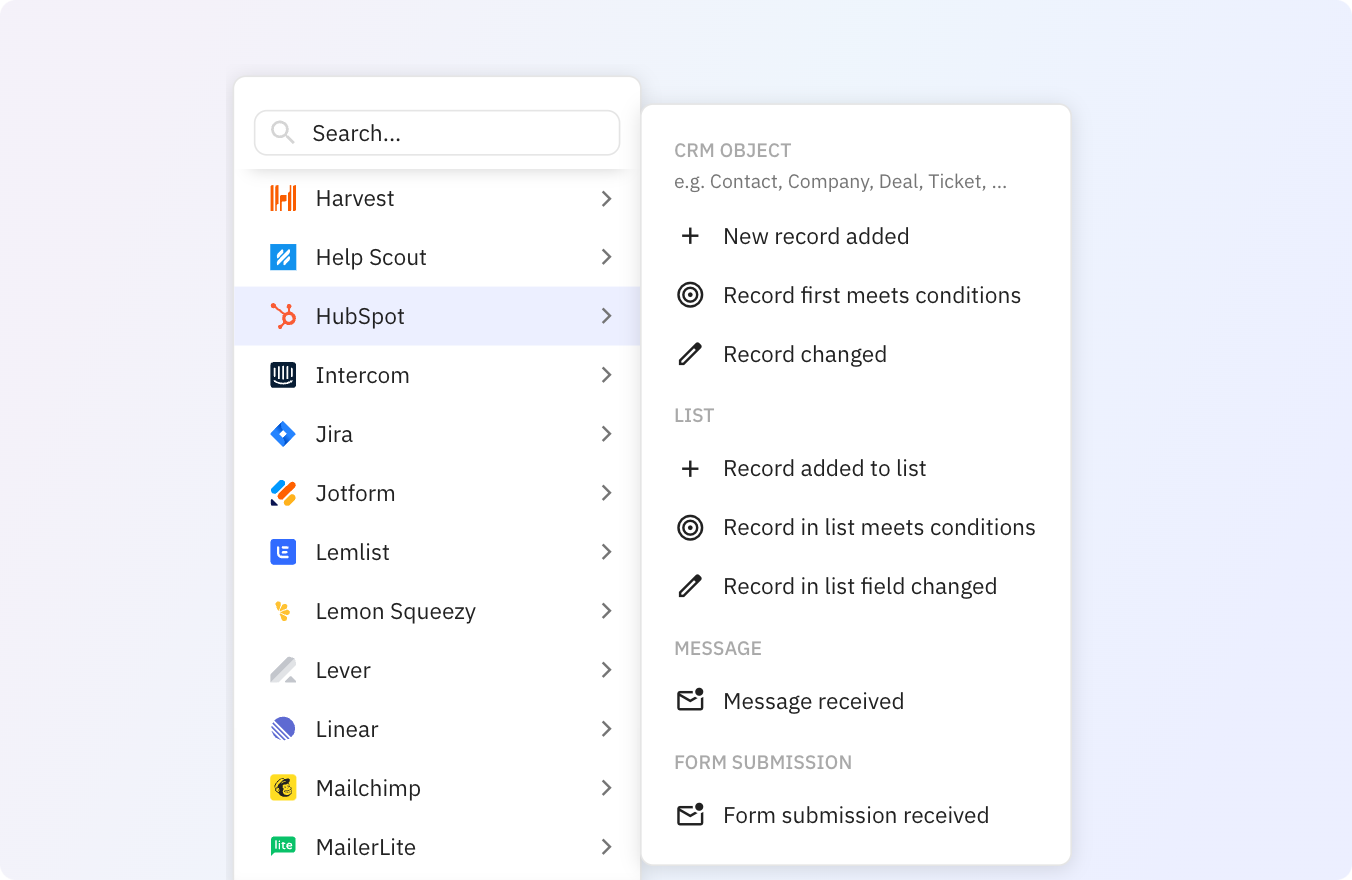Open the Lemon Squeezy integration entry

(x=437, y=611)
